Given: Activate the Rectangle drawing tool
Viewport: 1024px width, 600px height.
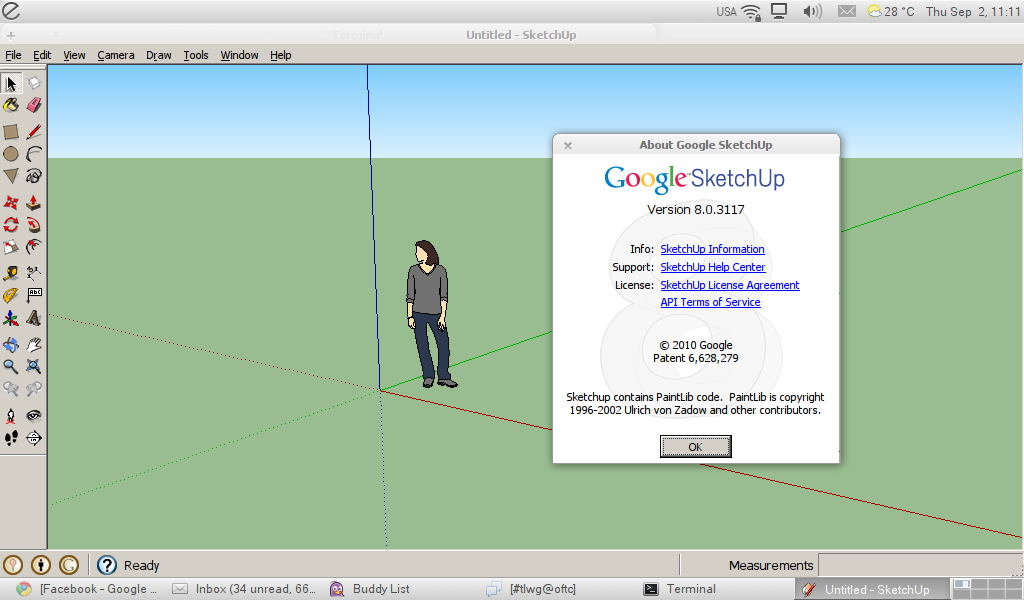Looking at the screenshot, I should tap(11, 132).
